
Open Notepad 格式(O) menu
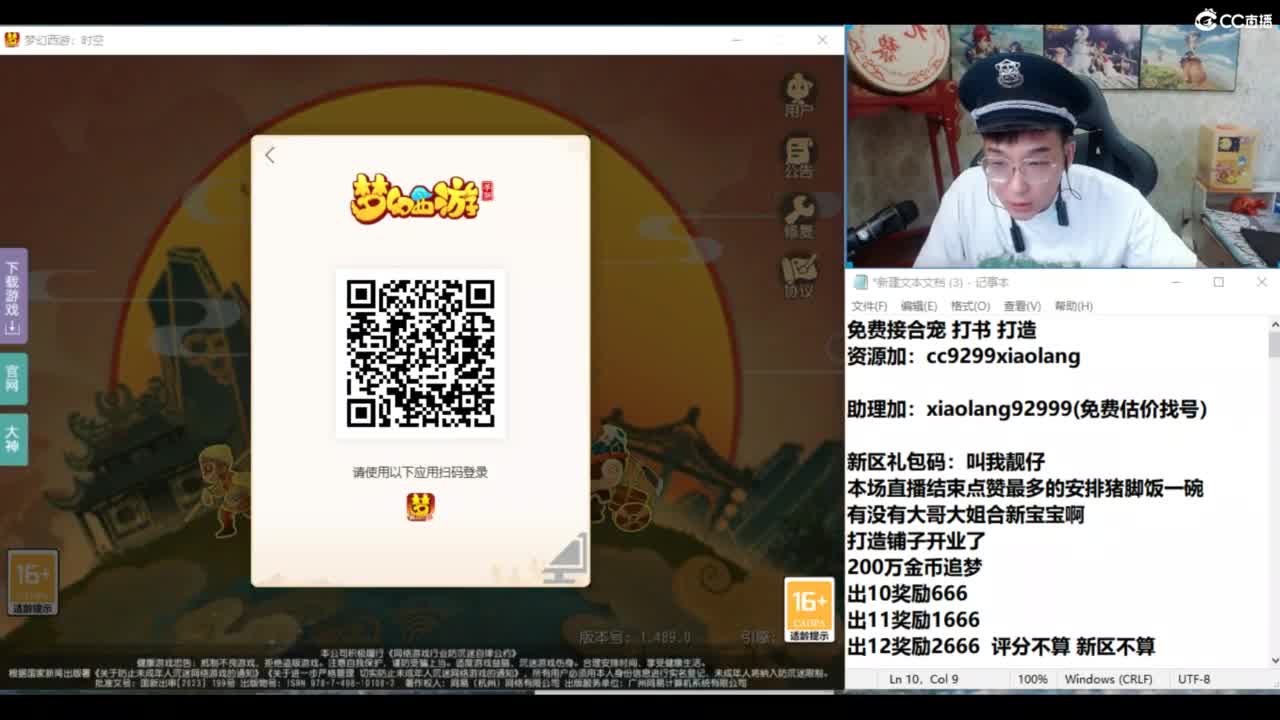tap(970, 306)
